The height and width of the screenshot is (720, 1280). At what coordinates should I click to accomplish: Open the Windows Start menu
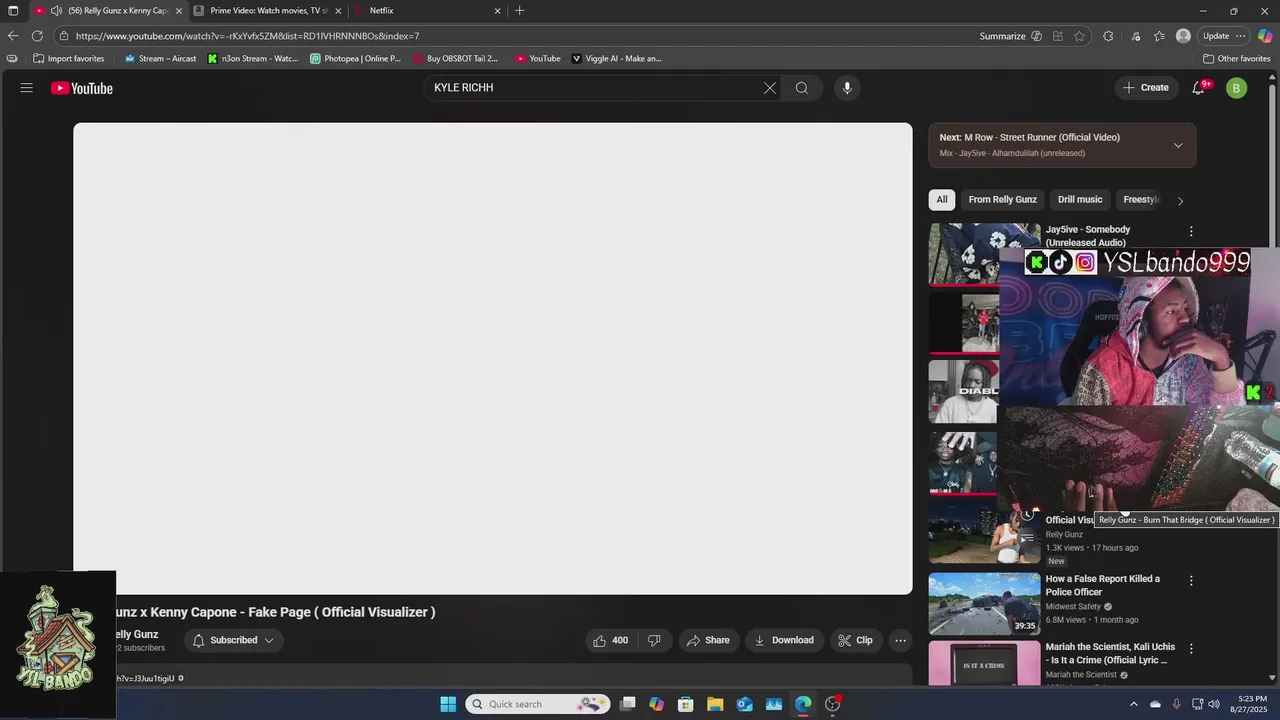pos(448,704)
